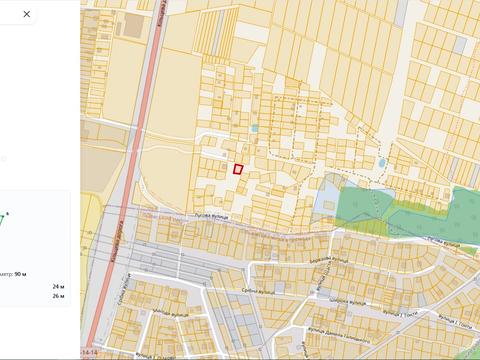Click the pink Кільцева дорога highway
Image resolution: width=480 pixels, height=360 pixels.
pyautogui.click(x=129, y=180)
